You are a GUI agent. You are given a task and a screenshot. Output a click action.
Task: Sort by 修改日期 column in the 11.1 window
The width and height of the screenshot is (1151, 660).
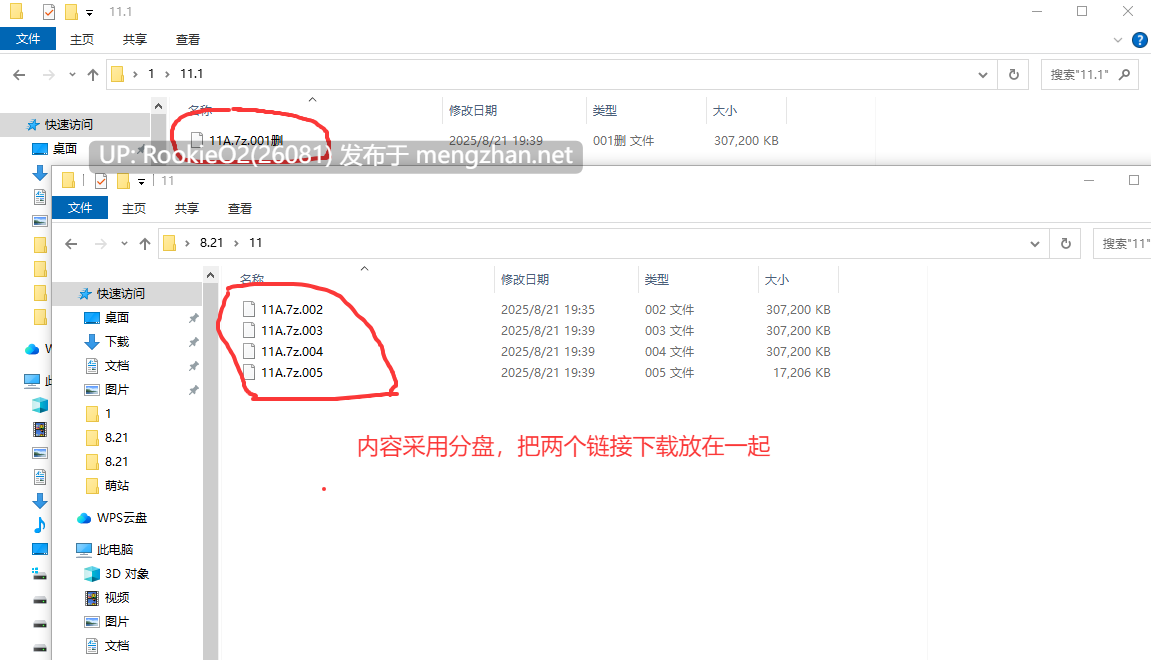pyautogui.click(x=473, y=111)
